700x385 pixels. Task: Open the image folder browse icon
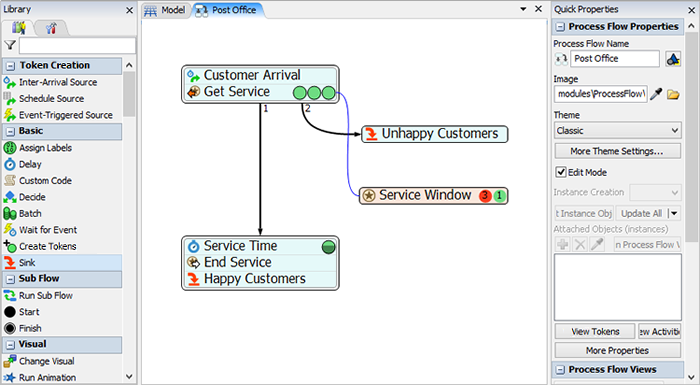673,94
